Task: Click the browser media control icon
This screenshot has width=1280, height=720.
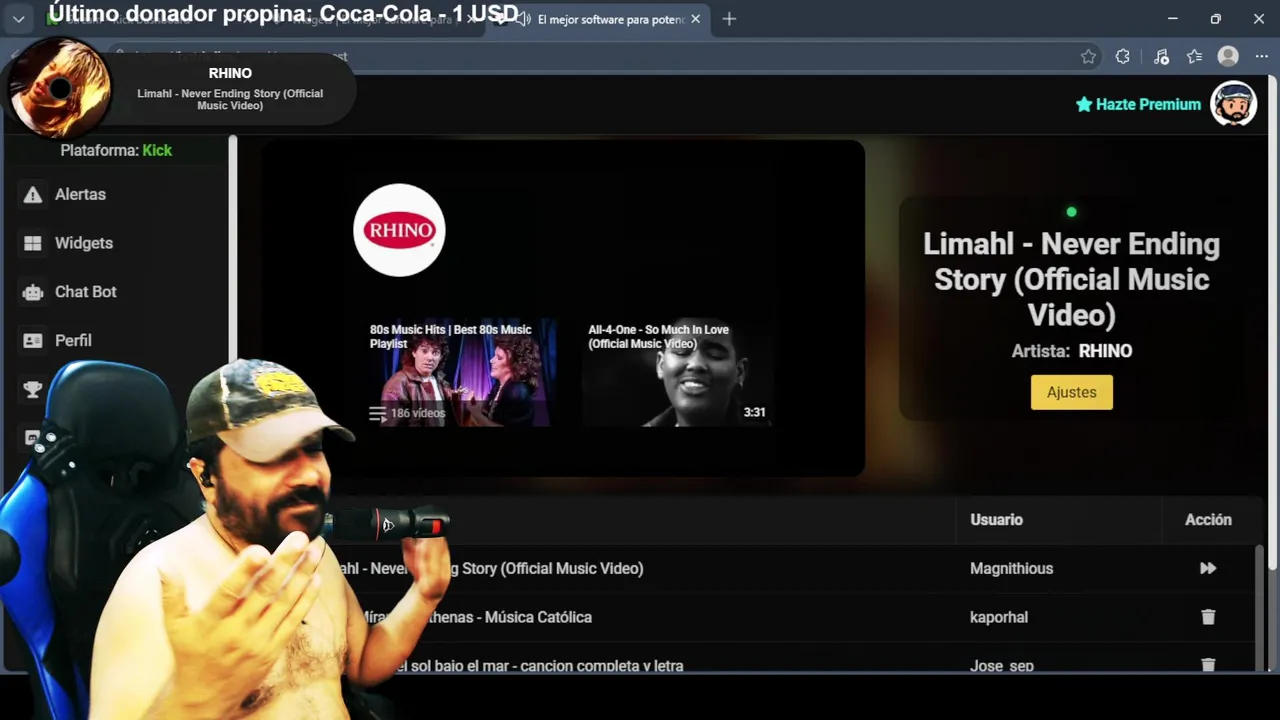Action: coord(1160,57)
